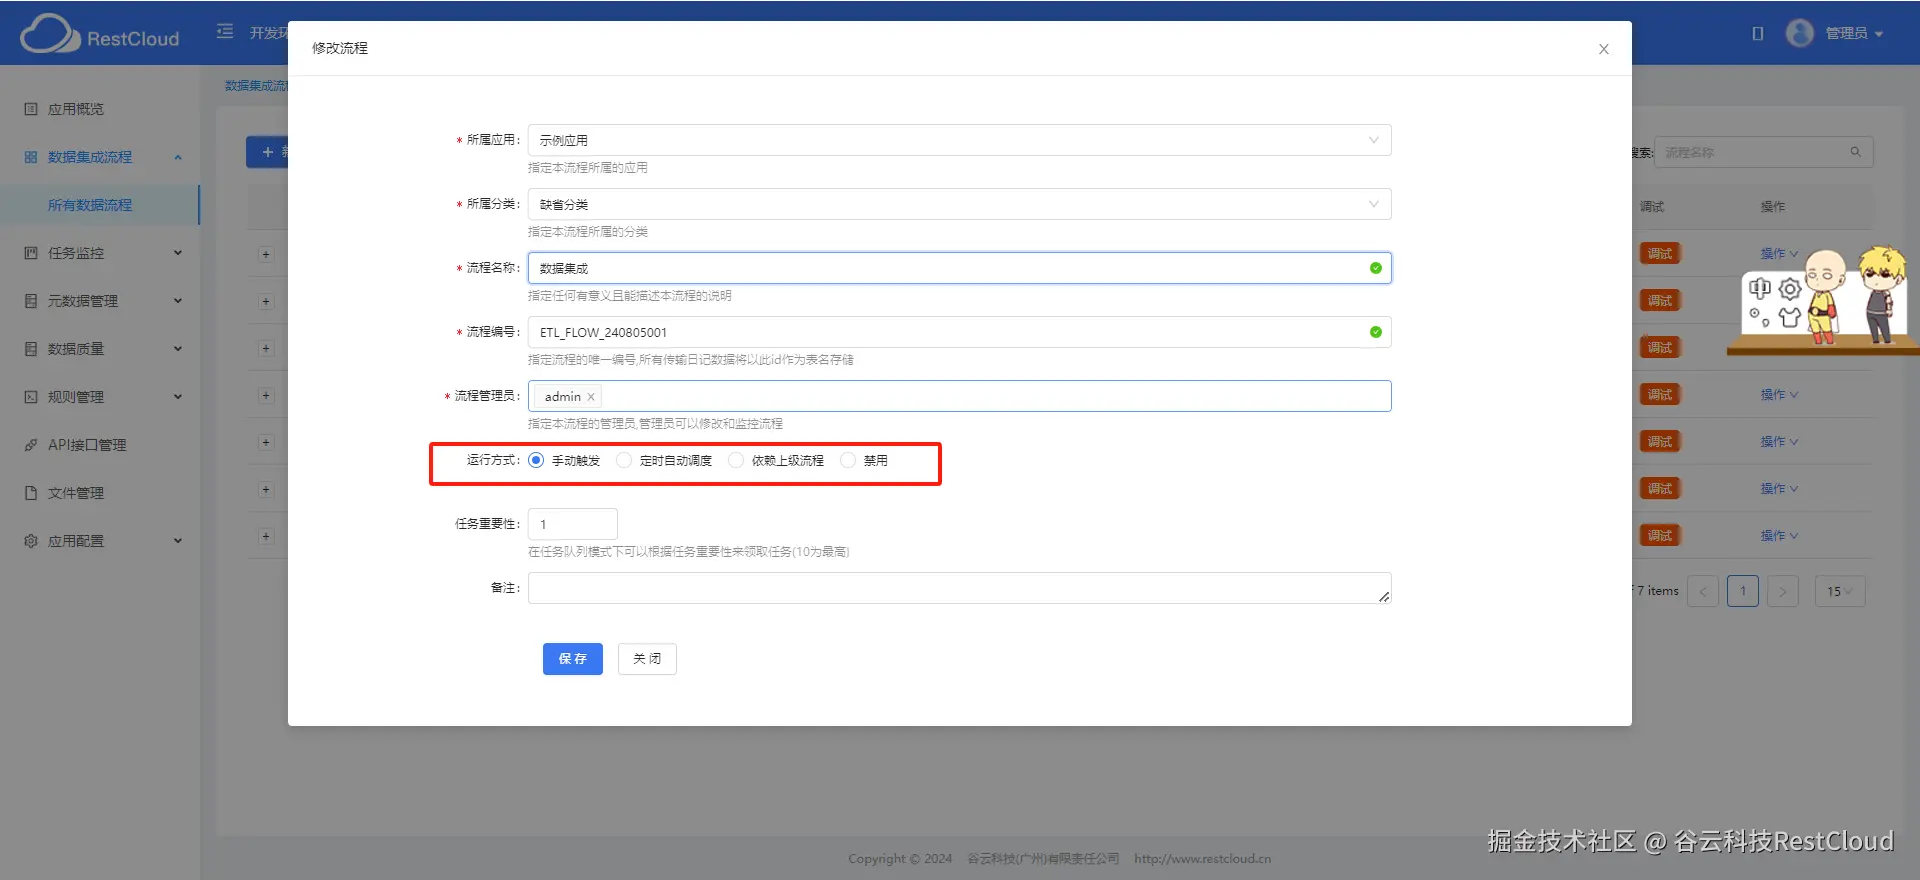This screenshot has height=880, width=1920.
Task: Select 禁用 run mode
Action: (x=848, y=460)
